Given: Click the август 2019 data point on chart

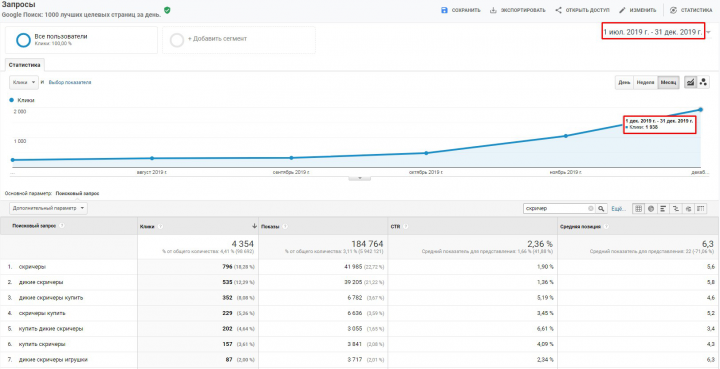Looking at the screenshot, I should [152, 158].
